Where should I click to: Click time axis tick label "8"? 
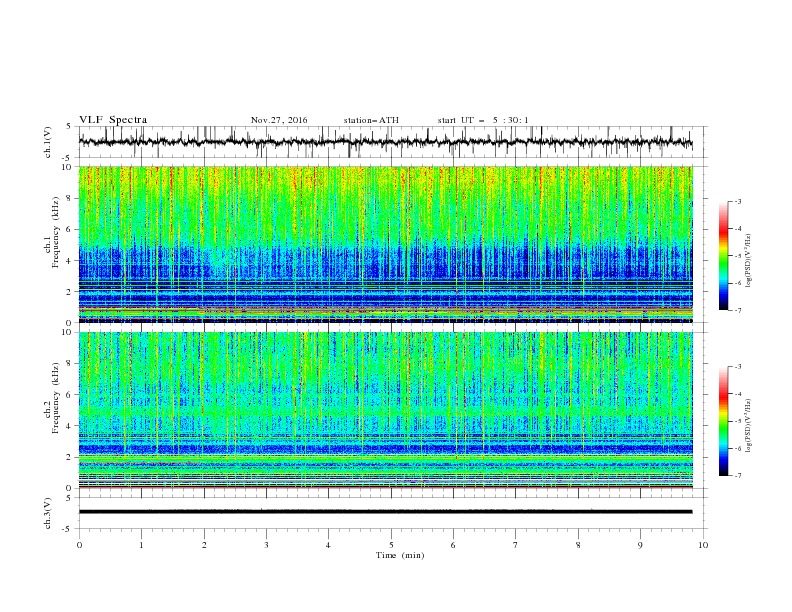pyautogui.click(x=578, y=545)
